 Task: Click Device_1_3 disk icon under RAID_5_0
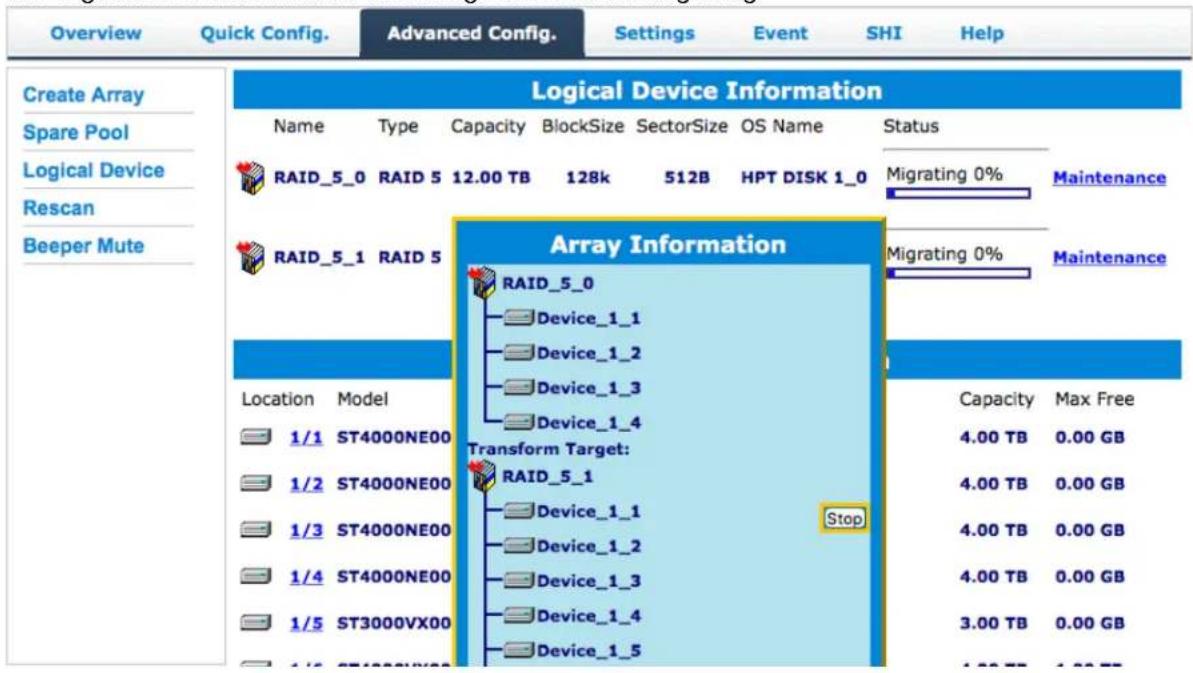pyautogui.click(x=518, y=387)
